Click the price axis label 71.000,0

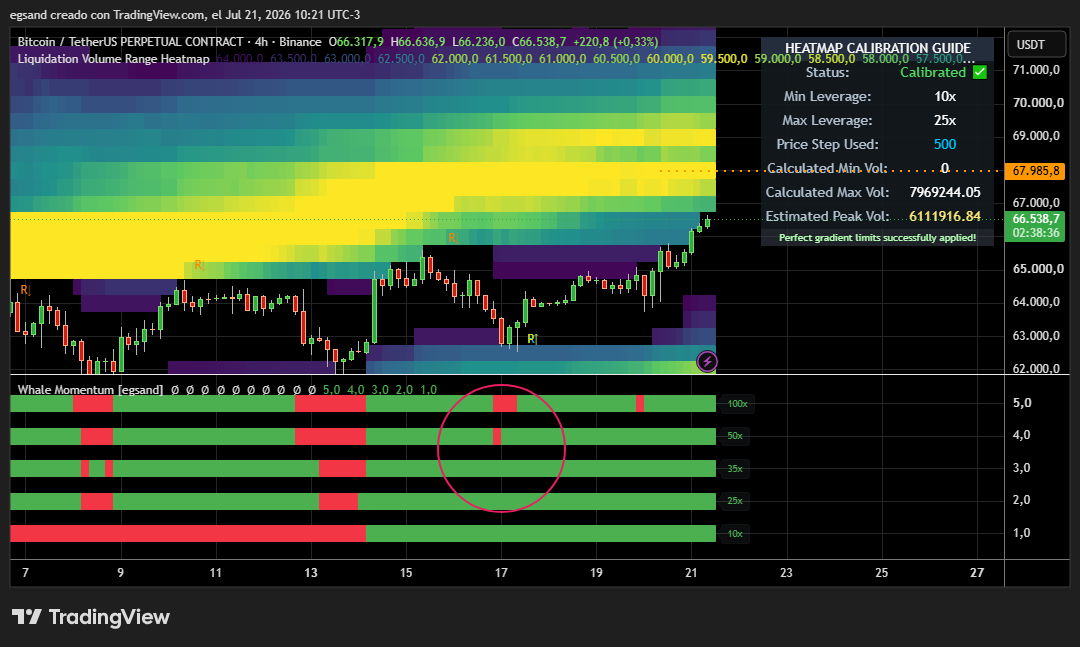coord(1036,70)
